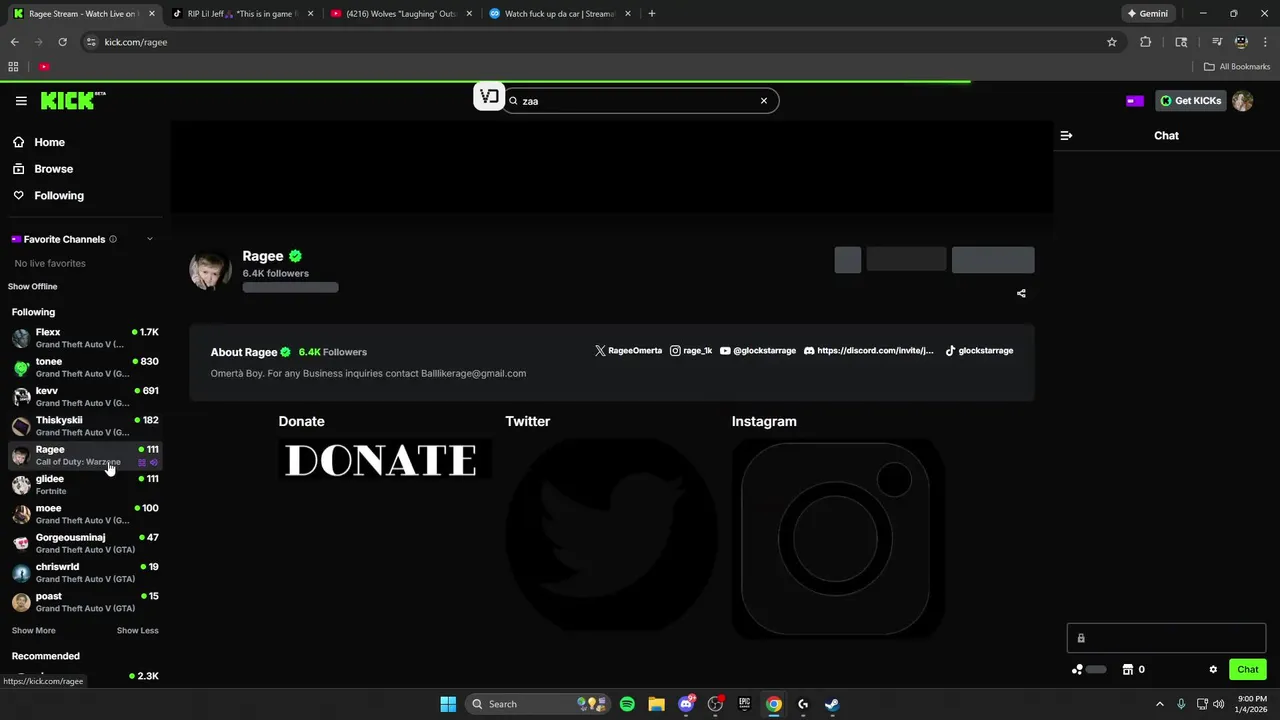Click the YouTube bookmark icon
Image resolution: width=1280 pixels, height=720 pixels.
(x=44, y=67)
